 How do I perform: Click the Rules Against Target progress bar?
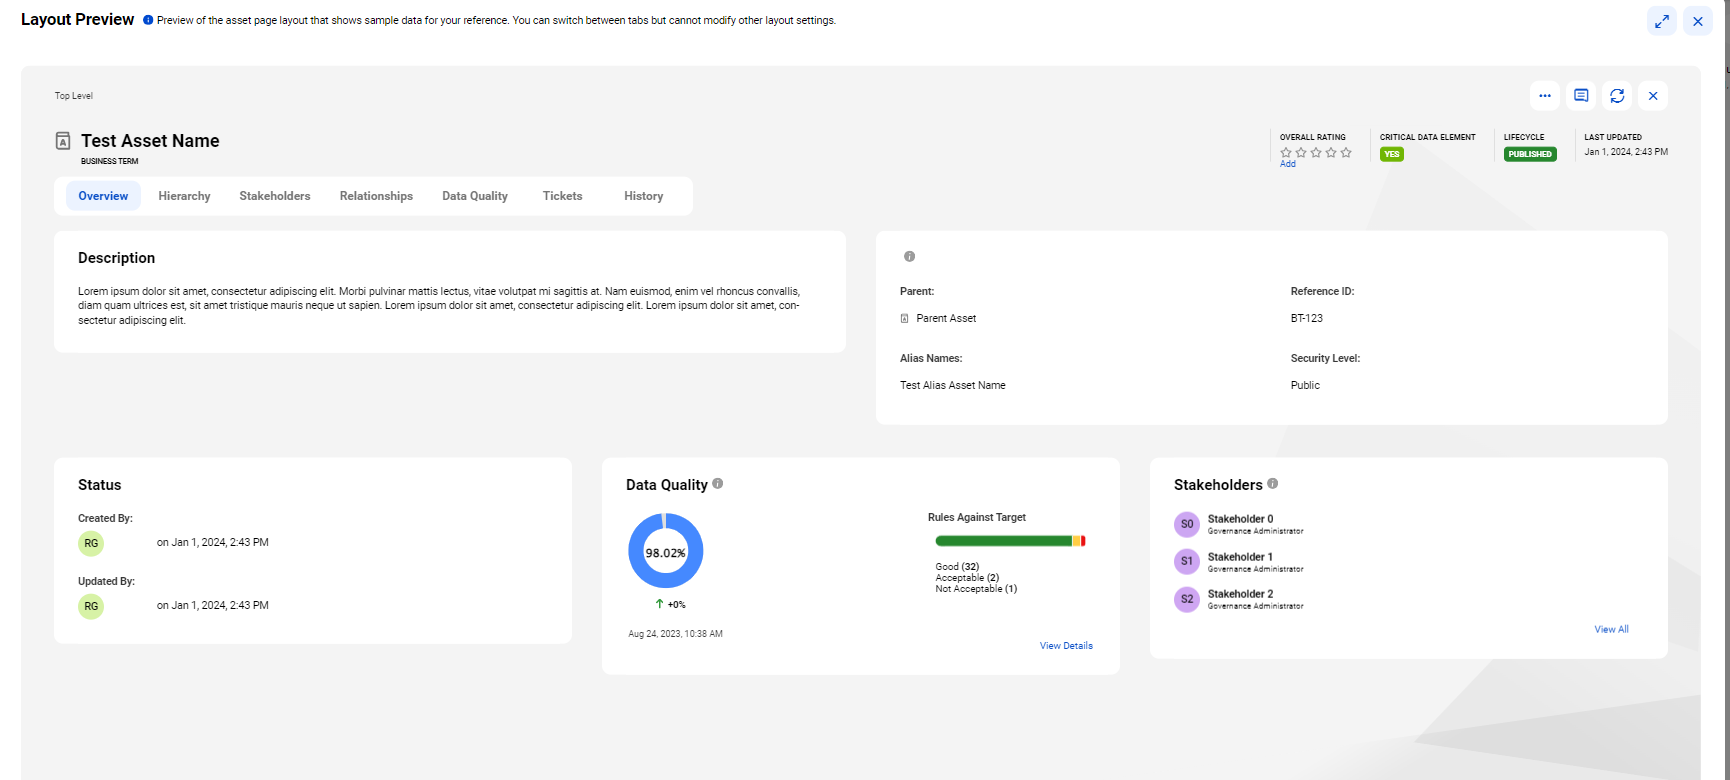coord(1010,541)
